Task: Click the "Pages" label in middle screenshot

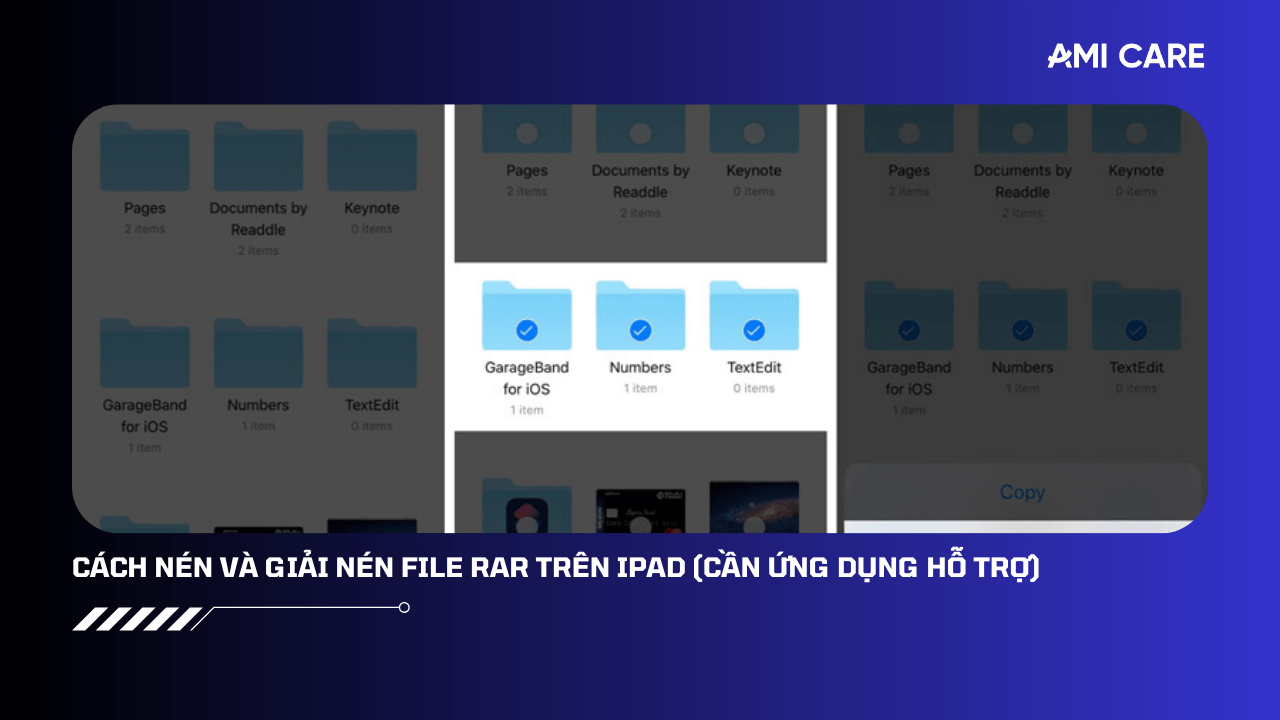Action: [527, 171]
